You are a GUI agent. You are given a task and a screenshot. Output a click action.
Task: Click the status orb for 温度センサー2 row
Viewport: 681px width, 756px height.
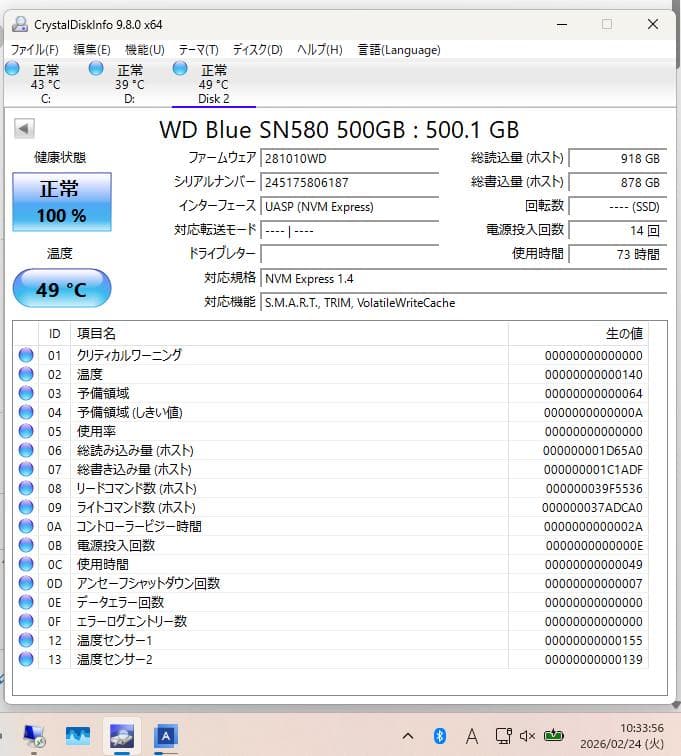26,659
